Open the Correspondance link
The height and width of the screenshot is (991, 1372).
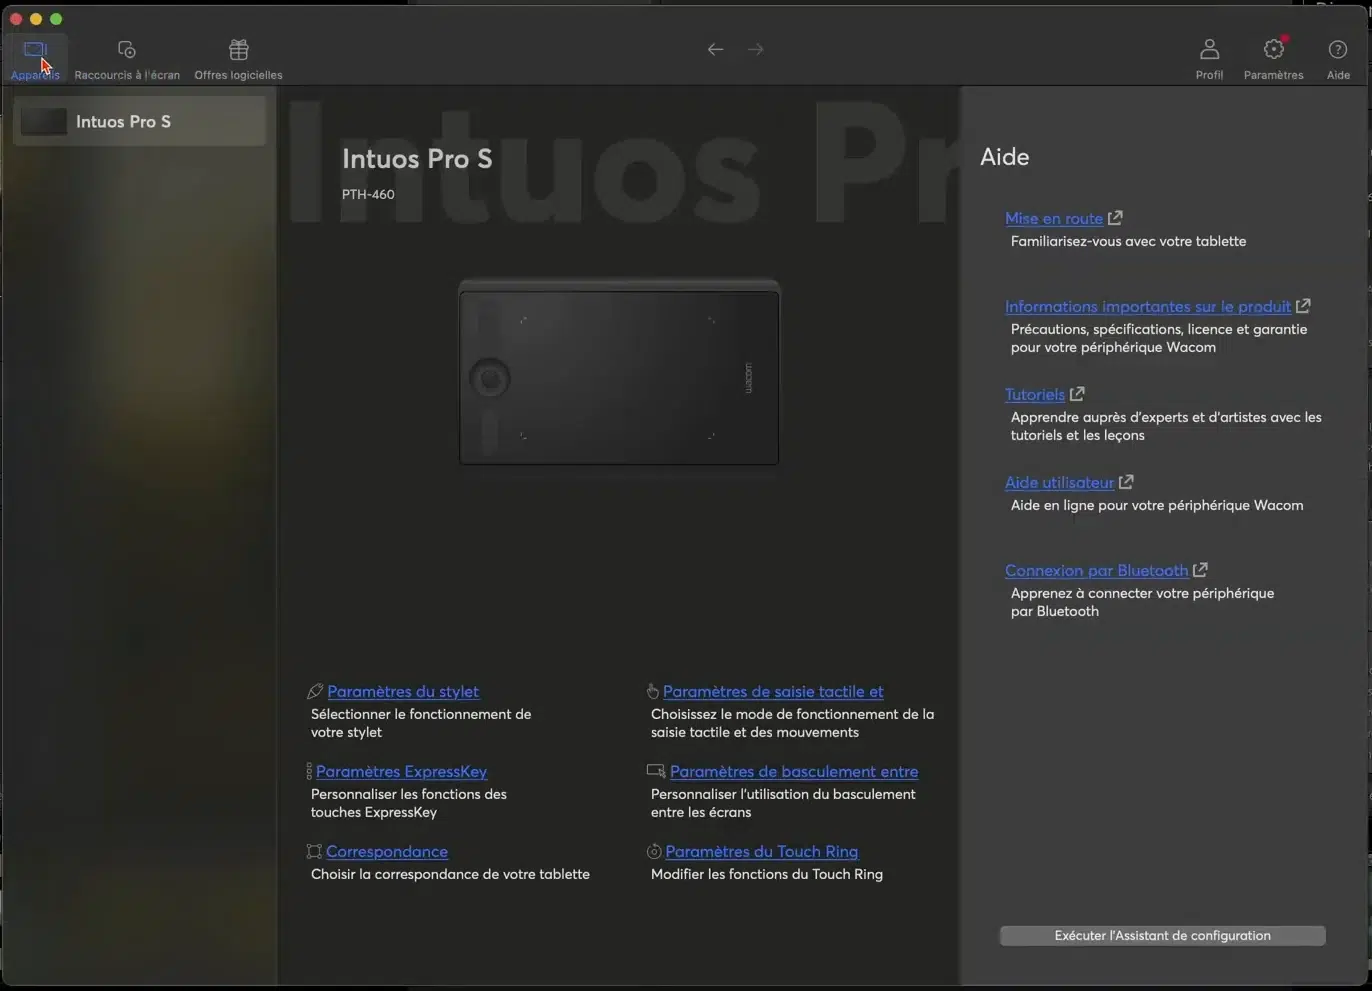(x=387, y=851)
